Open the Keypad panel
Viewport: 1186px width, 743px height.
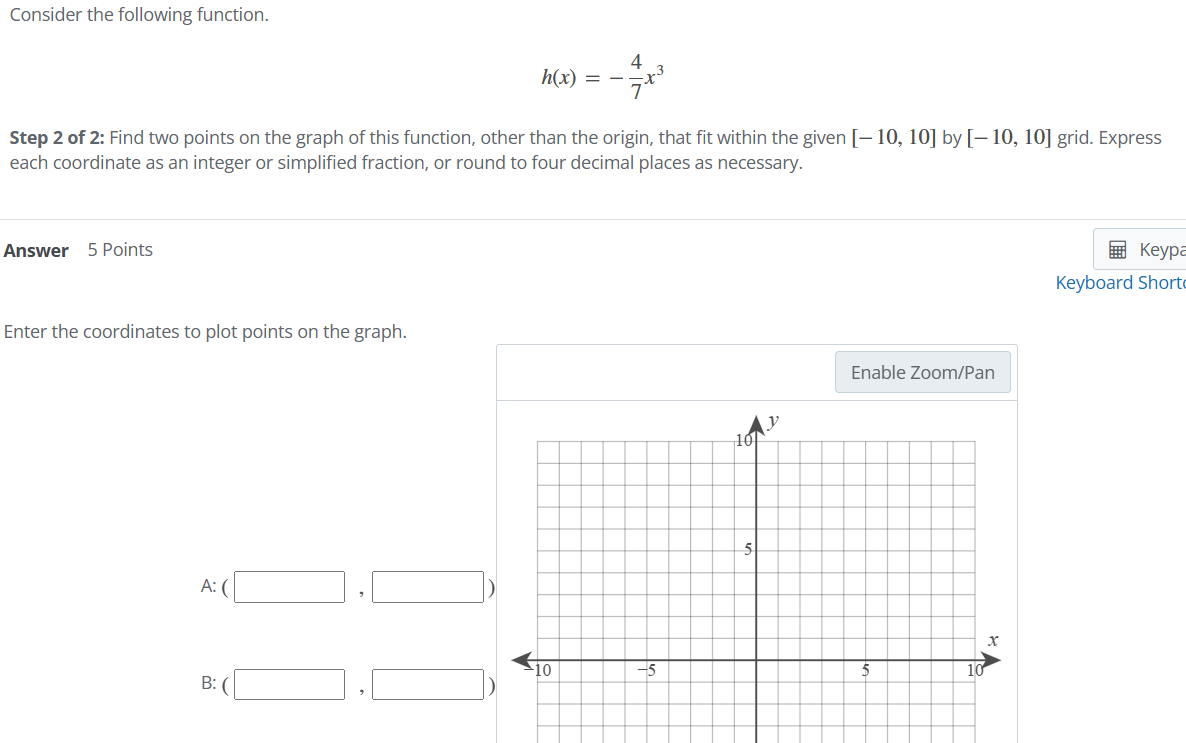[x=1150, y=249]
